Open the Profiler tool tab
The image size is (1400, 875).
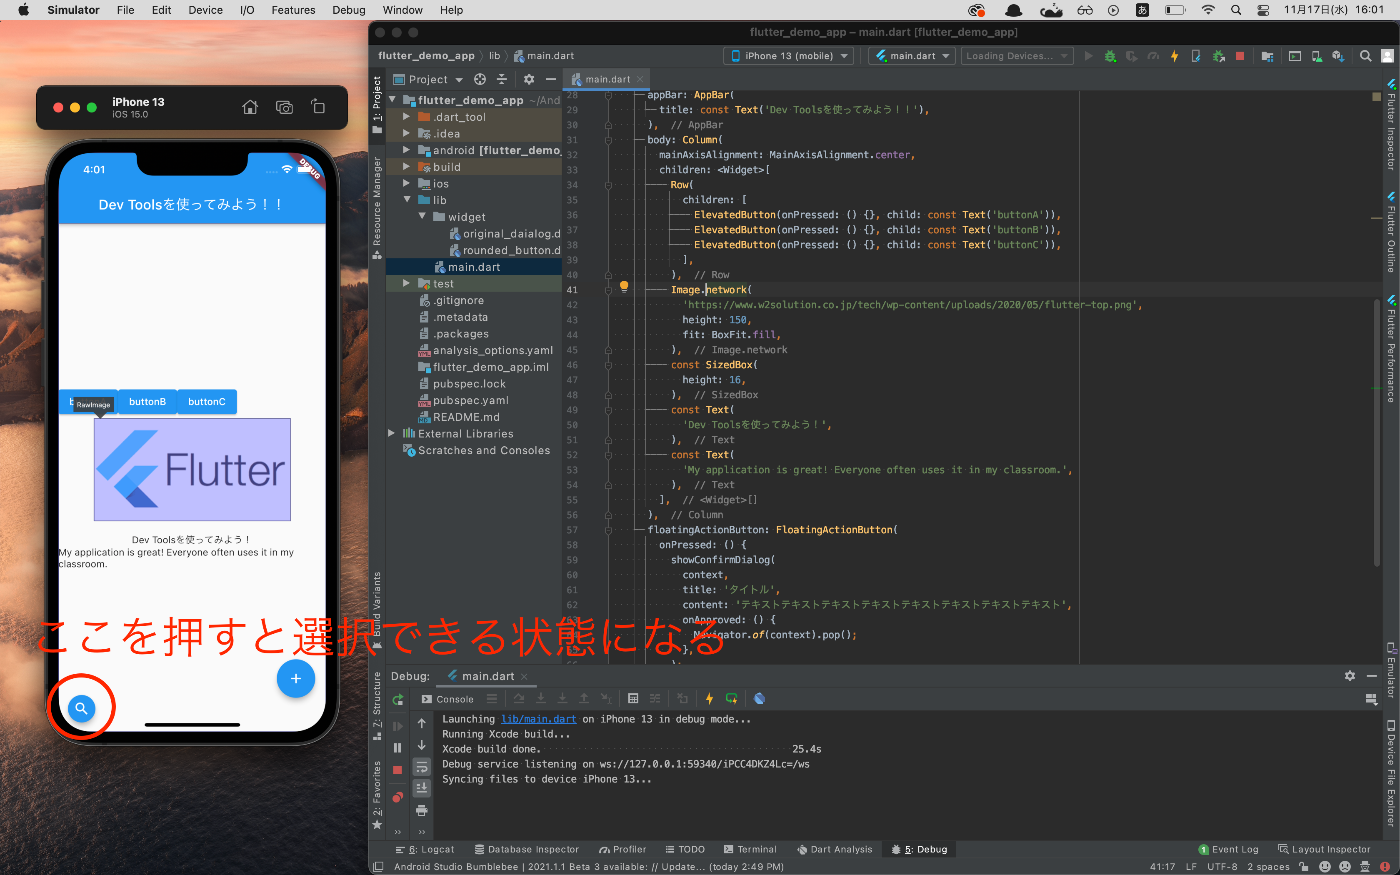pyautogui.click(x=623, y=849)
